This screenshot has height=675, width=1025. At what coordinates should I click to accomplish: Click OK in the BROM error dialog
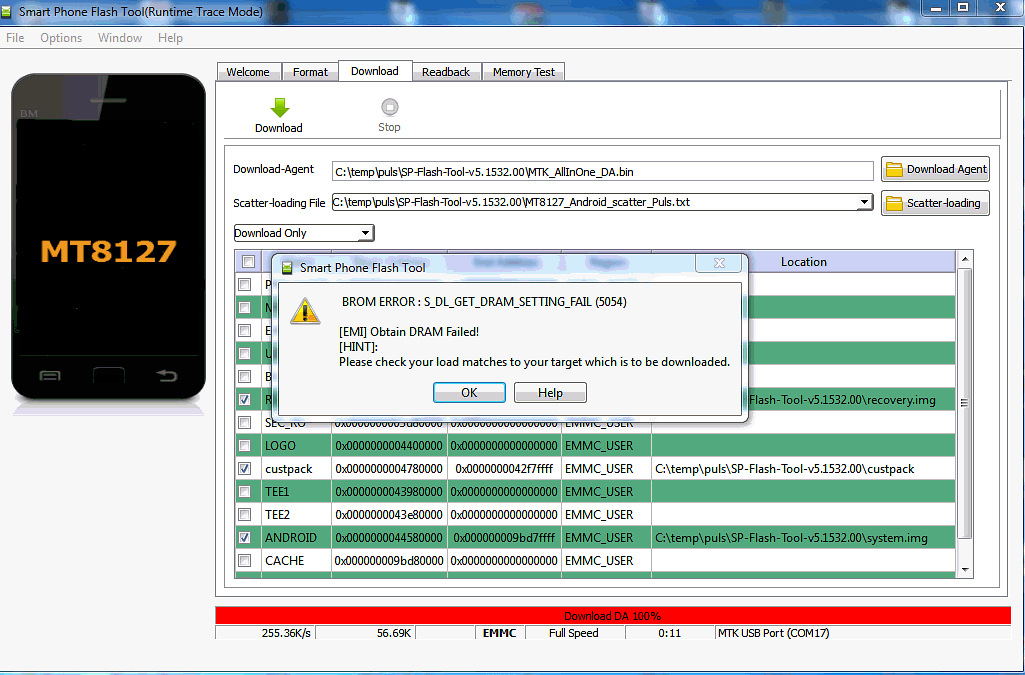click(469, 393)
